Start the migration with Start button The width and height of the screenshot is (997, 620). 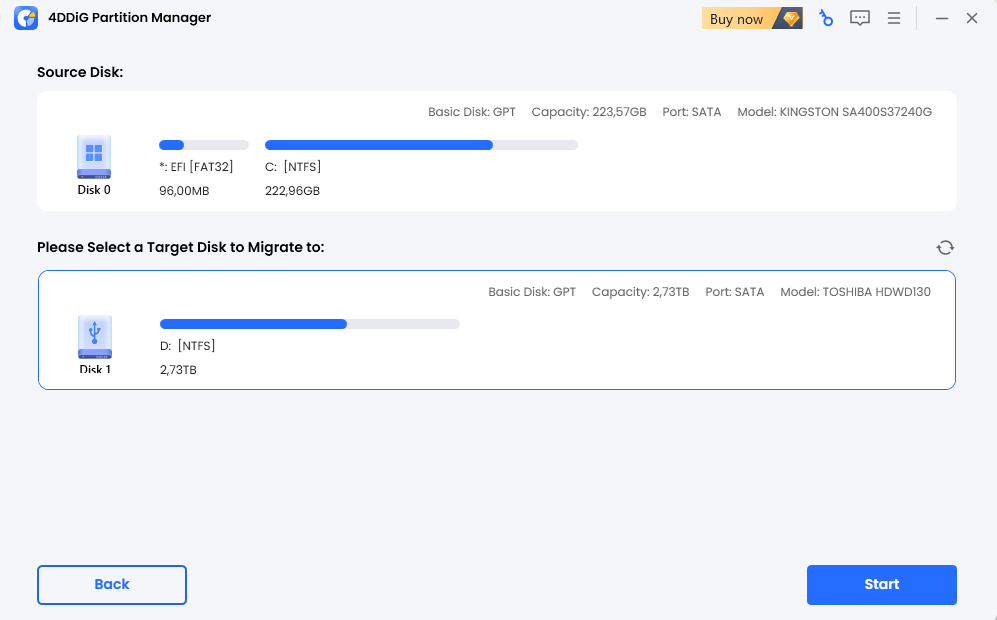(x=881, y=584)
